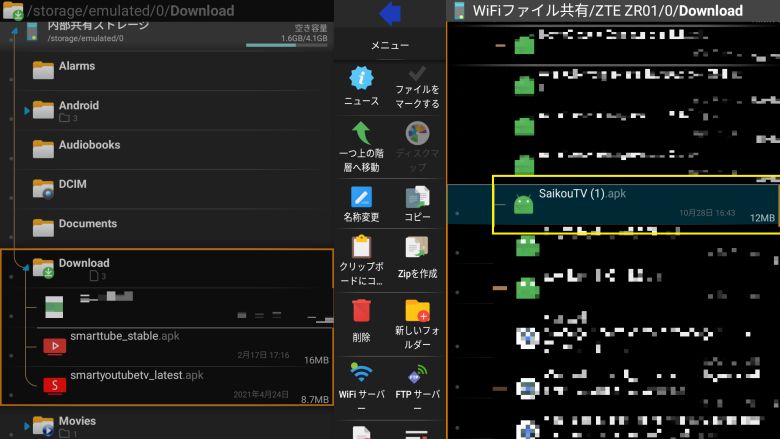The height and width of the screenshot is (439, 780).
Task: Select the Download folder row
Action: [x=167, y=268]
